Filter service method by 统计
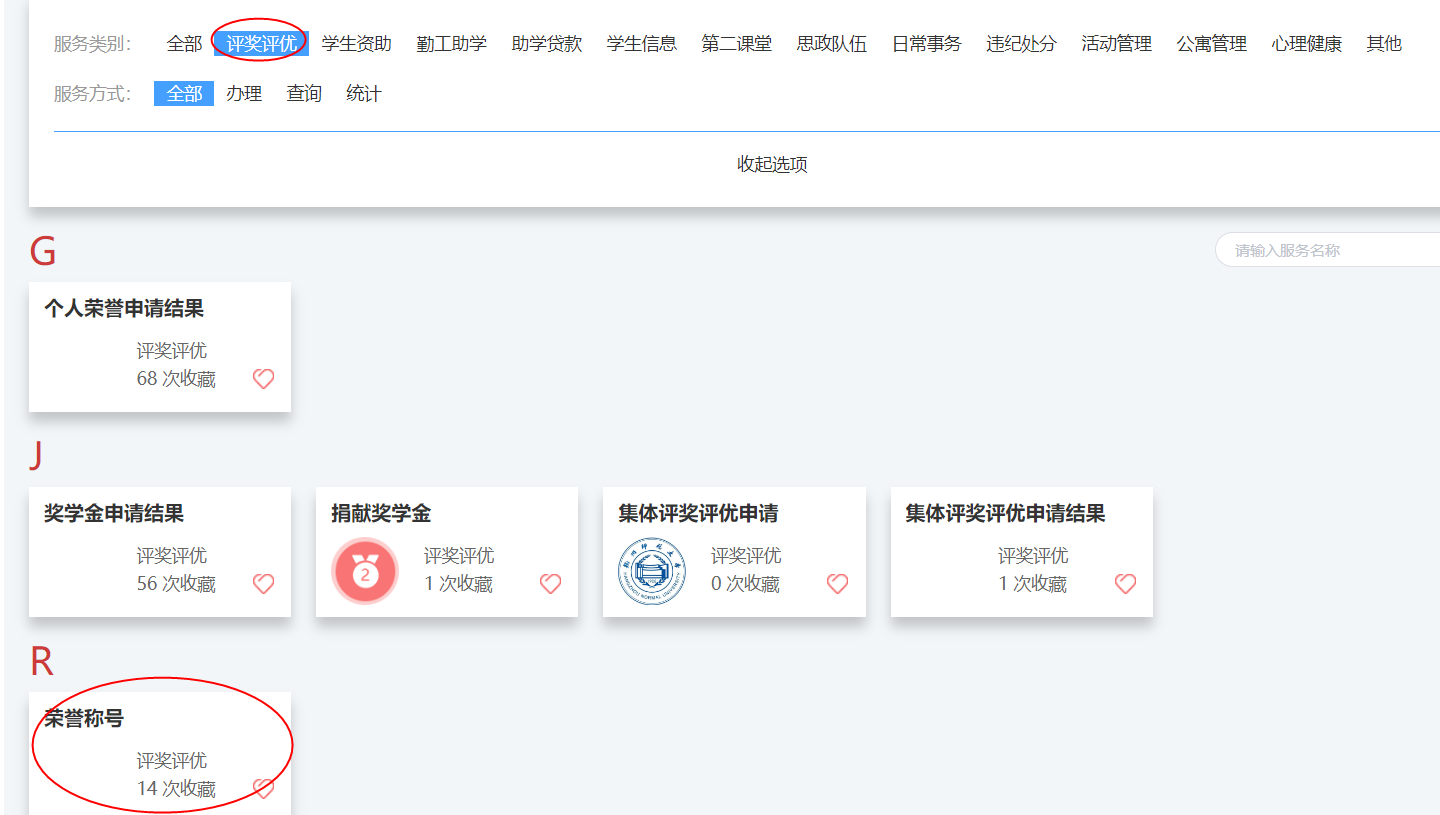 (x=364, y=94)
